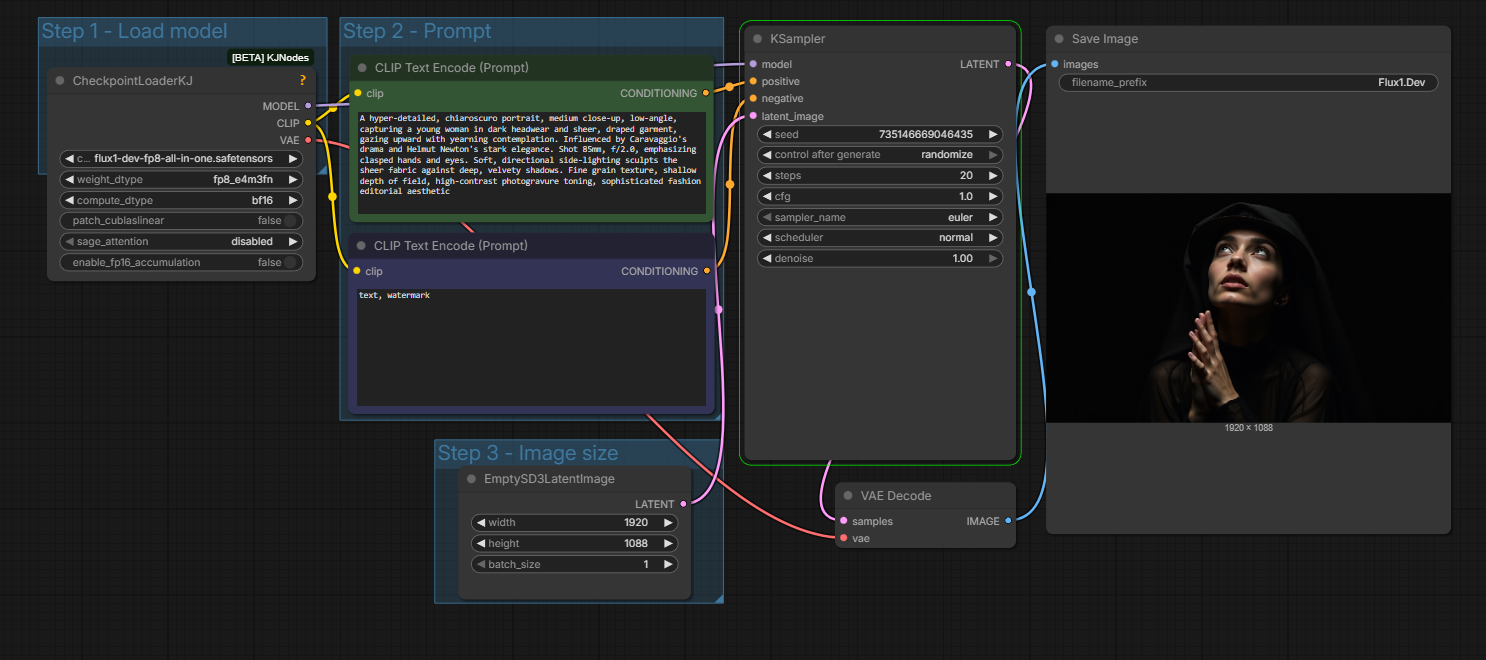
Task: Decrease the width value with the left arrow
Action: (480, 523)
